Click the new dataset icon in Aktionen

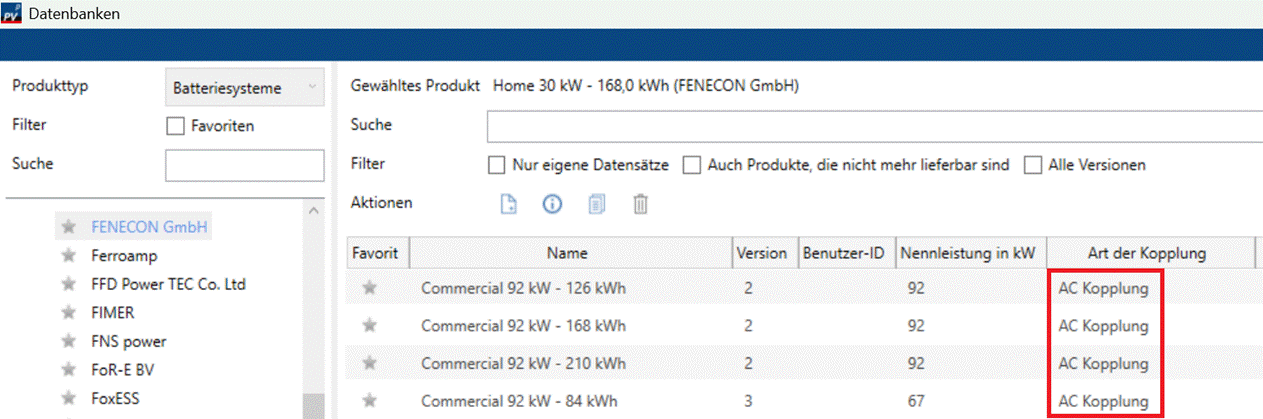(509, 204)
